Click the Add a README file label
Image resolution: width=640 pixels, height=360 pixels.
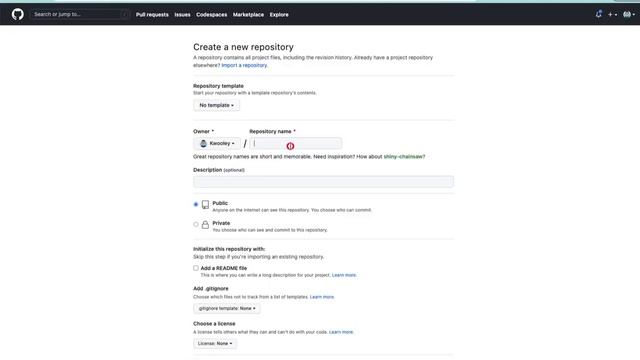[x=224, y=268]
